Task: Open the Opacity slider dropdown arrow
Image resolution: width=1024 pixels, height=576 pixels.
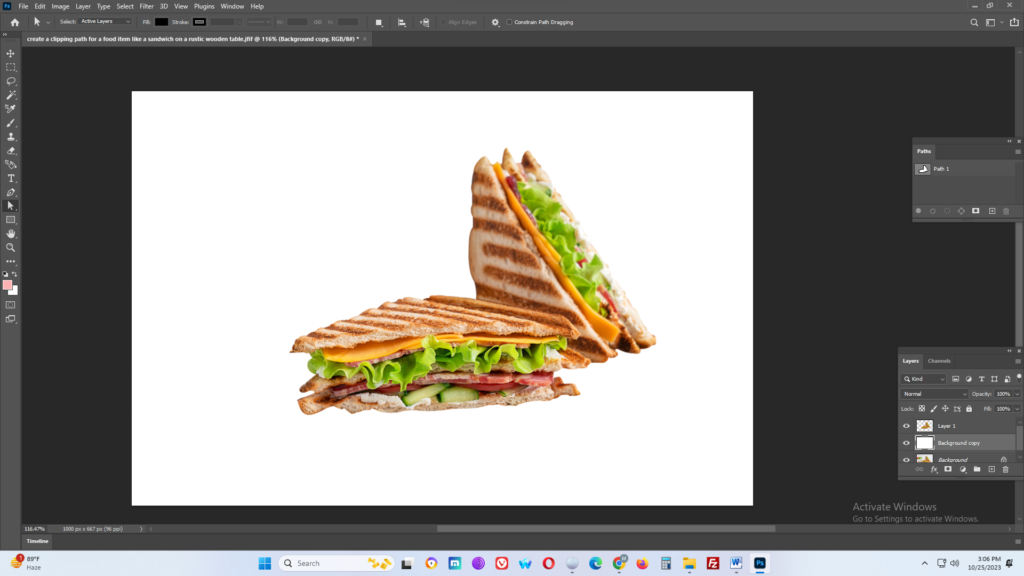Action: pos(1017,394)
